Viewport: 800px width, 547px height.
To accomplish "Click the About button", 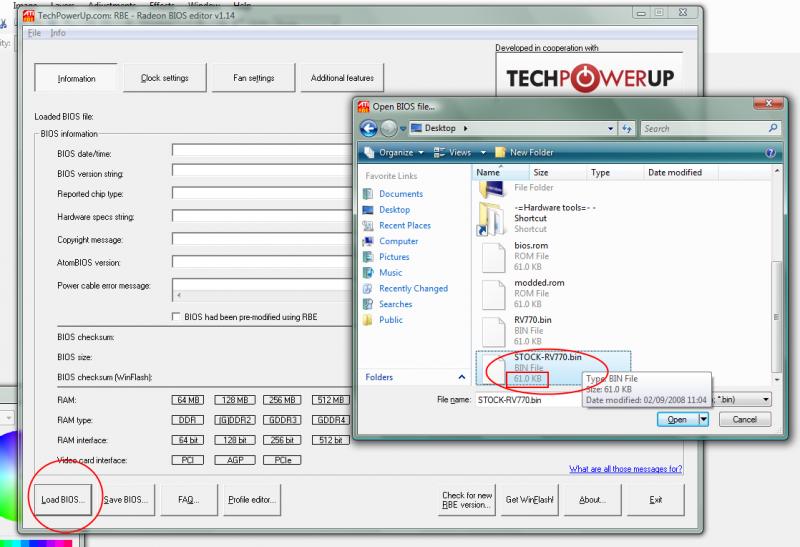I will pyautogui.click(x=592, y=500).
